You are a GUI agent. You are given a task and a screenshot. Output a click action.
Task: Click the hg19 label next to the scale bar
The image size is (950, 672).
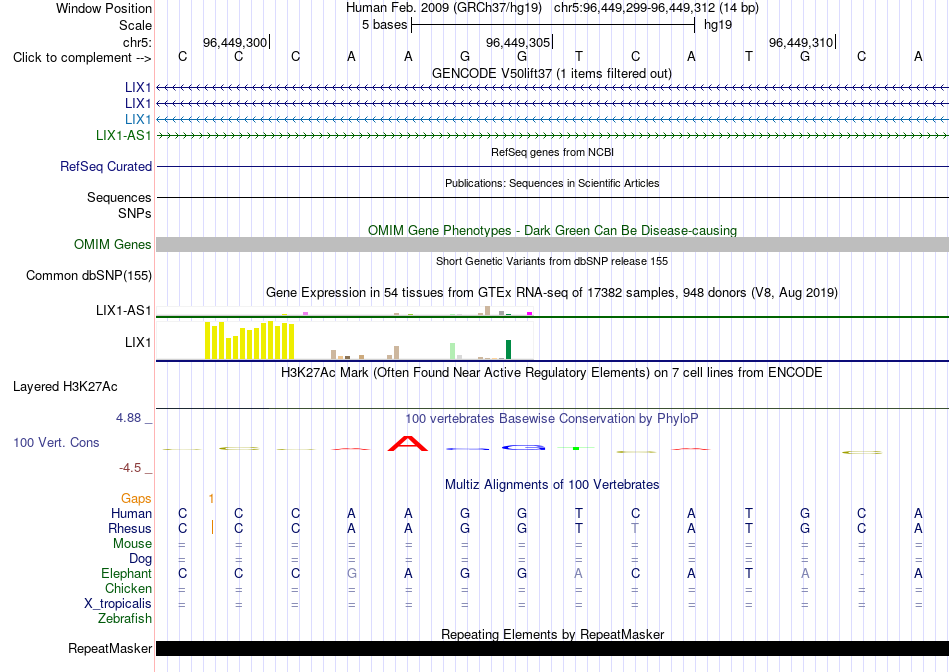718,25
